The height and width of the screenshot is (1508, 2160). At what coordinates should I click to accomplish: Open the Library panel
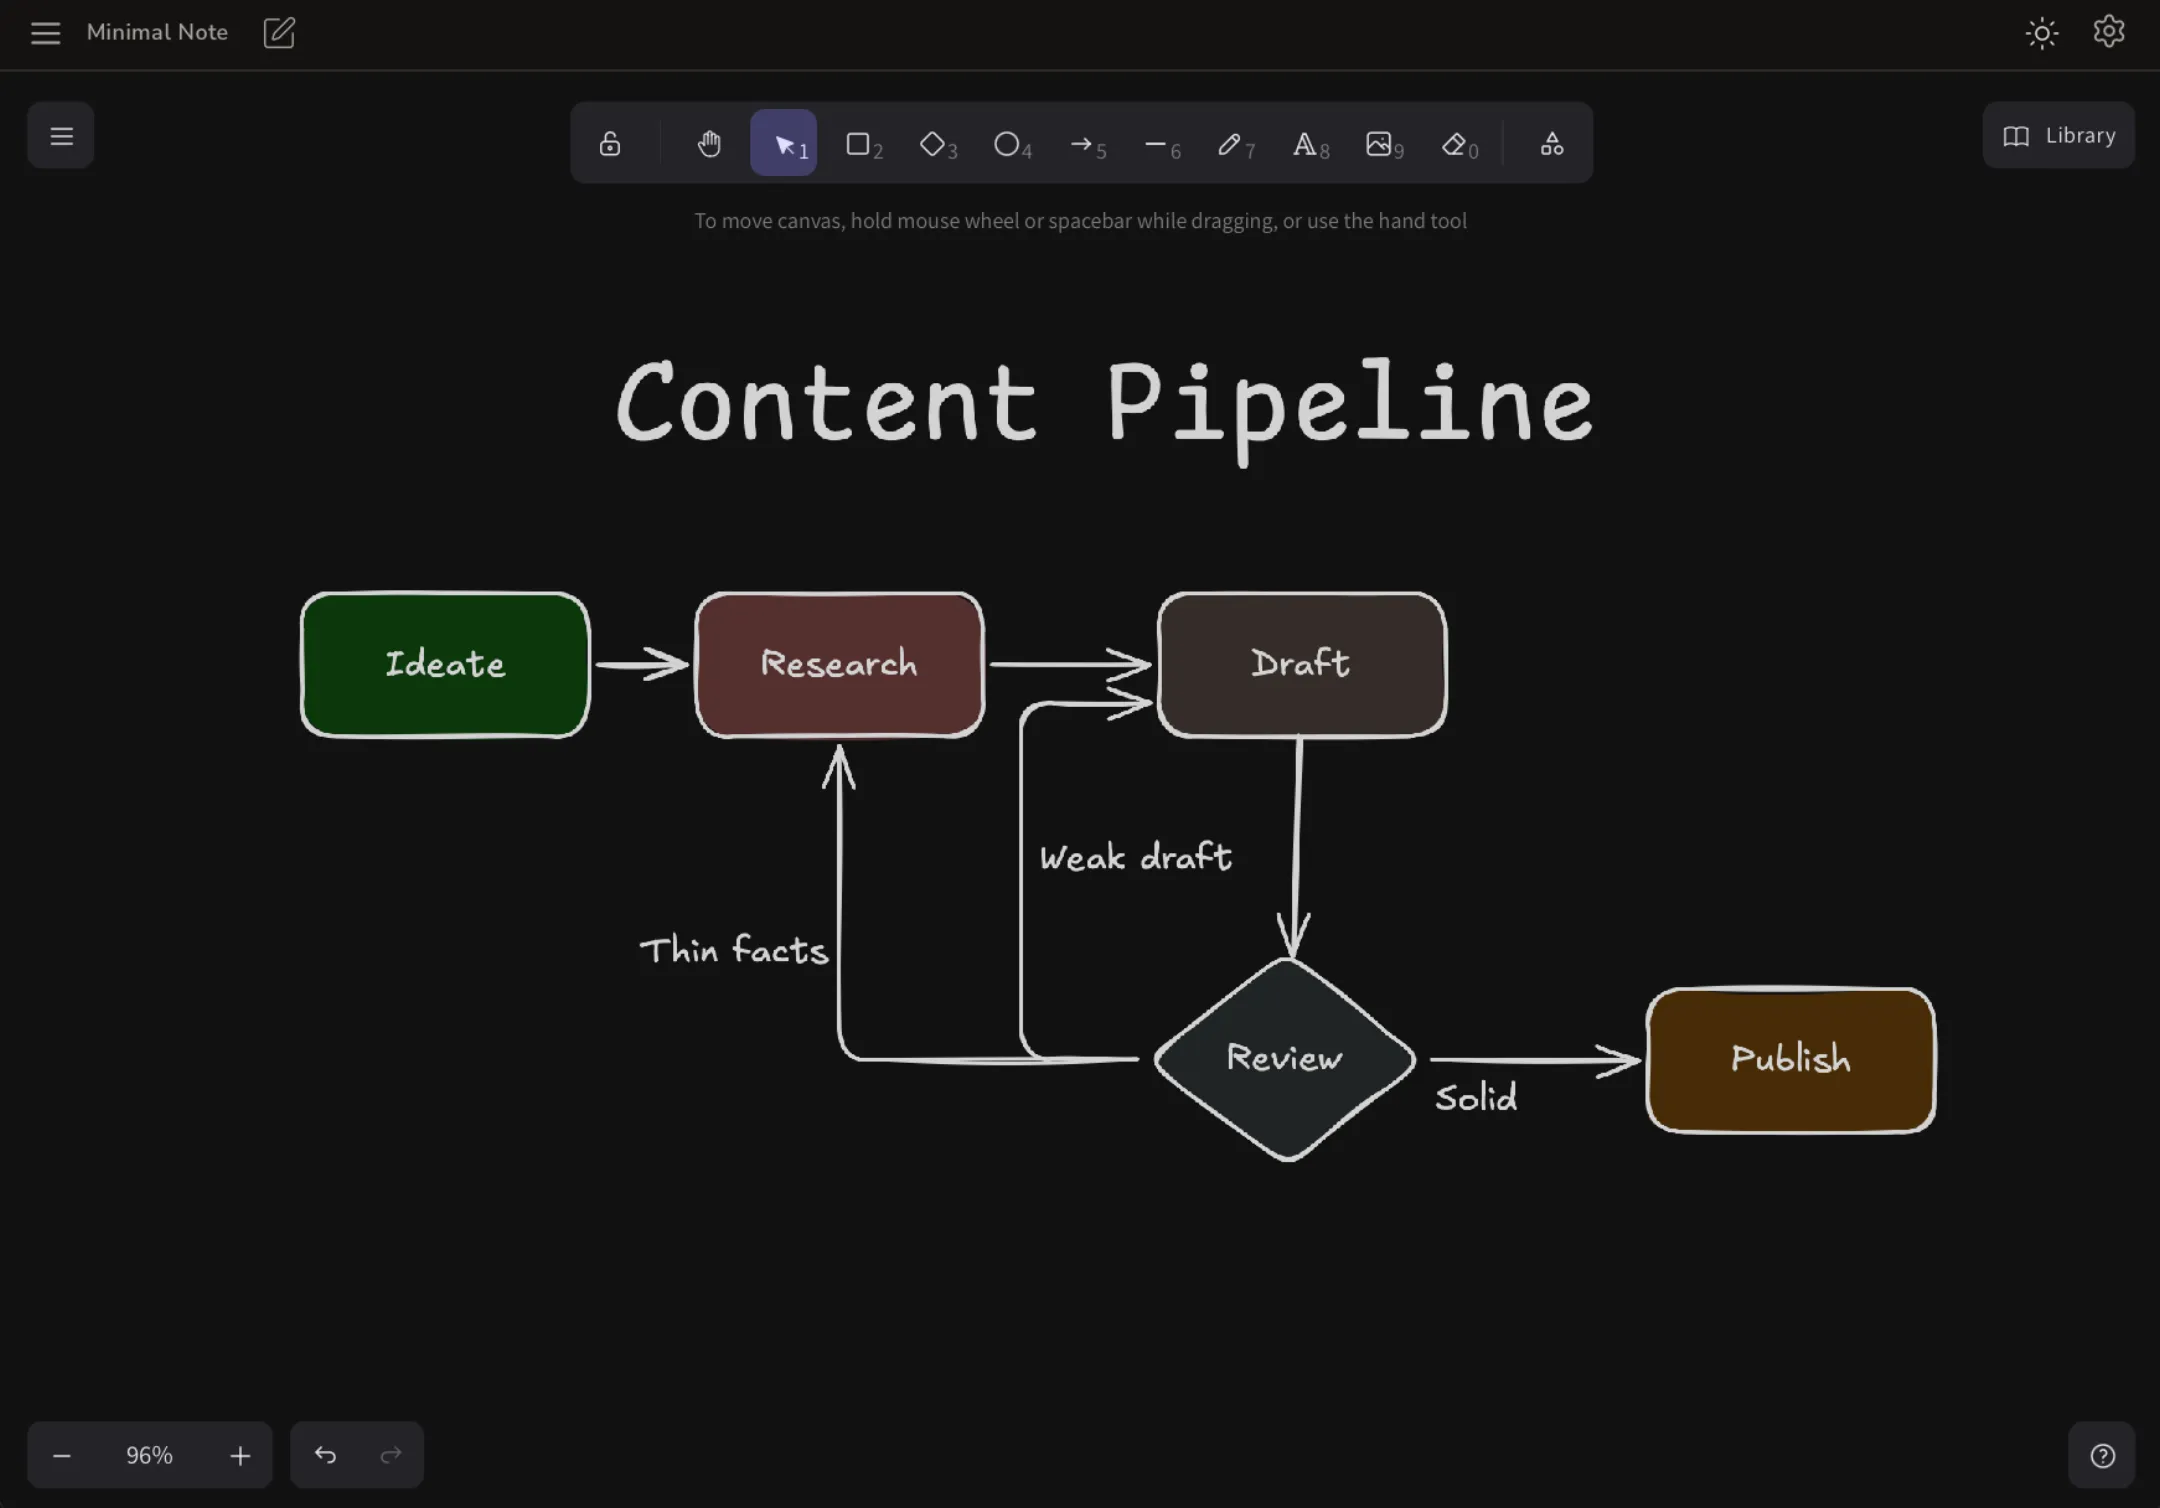pos(2059,135)
